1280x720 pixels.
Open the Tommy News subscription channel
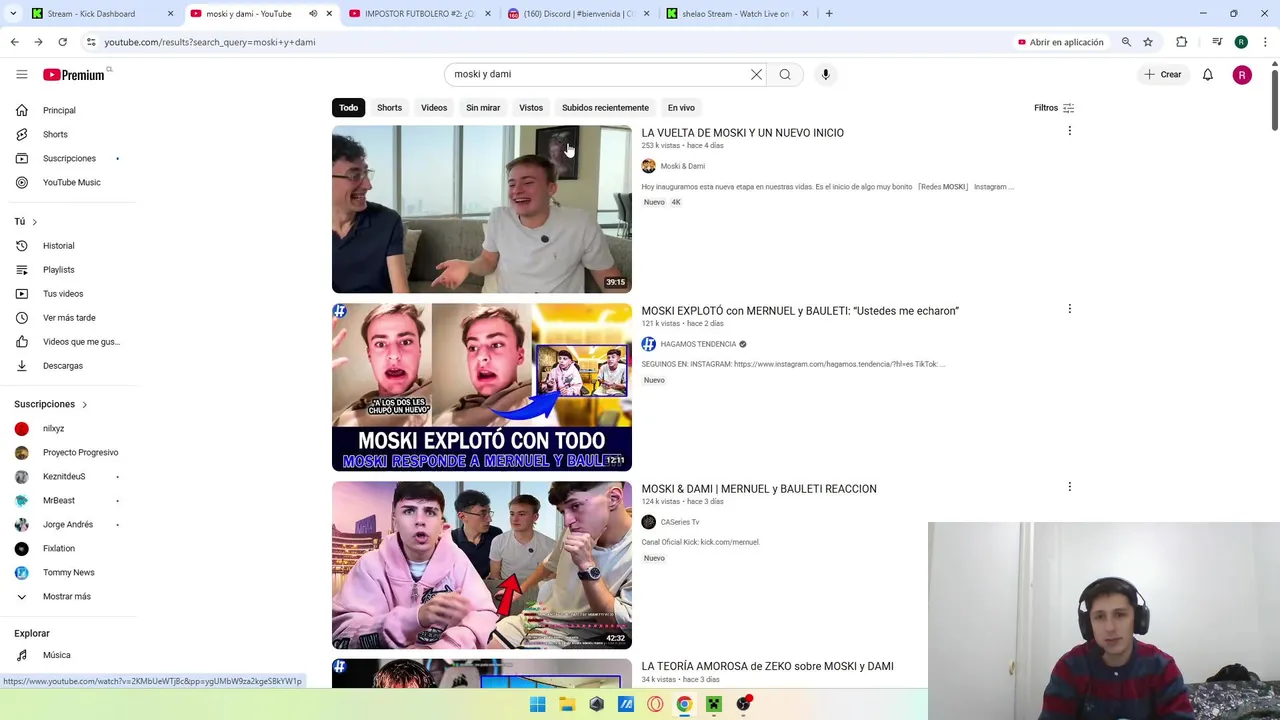(x=68, y=572)
